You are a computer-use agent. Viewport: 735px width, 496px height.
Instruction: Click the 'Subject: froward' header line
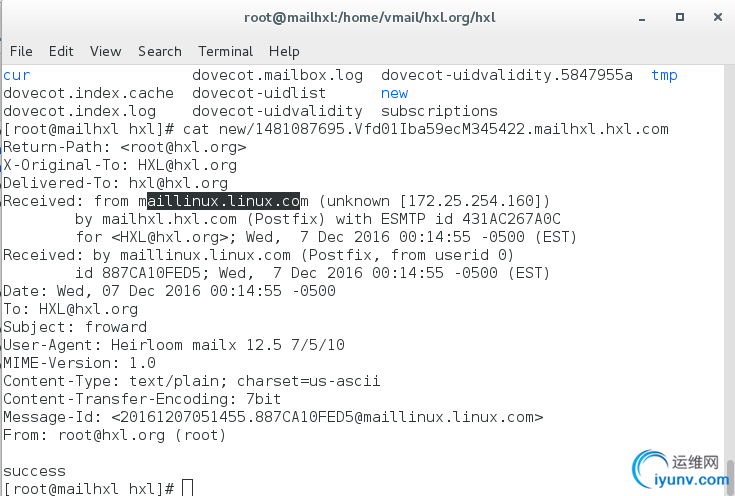pos(75,327)
